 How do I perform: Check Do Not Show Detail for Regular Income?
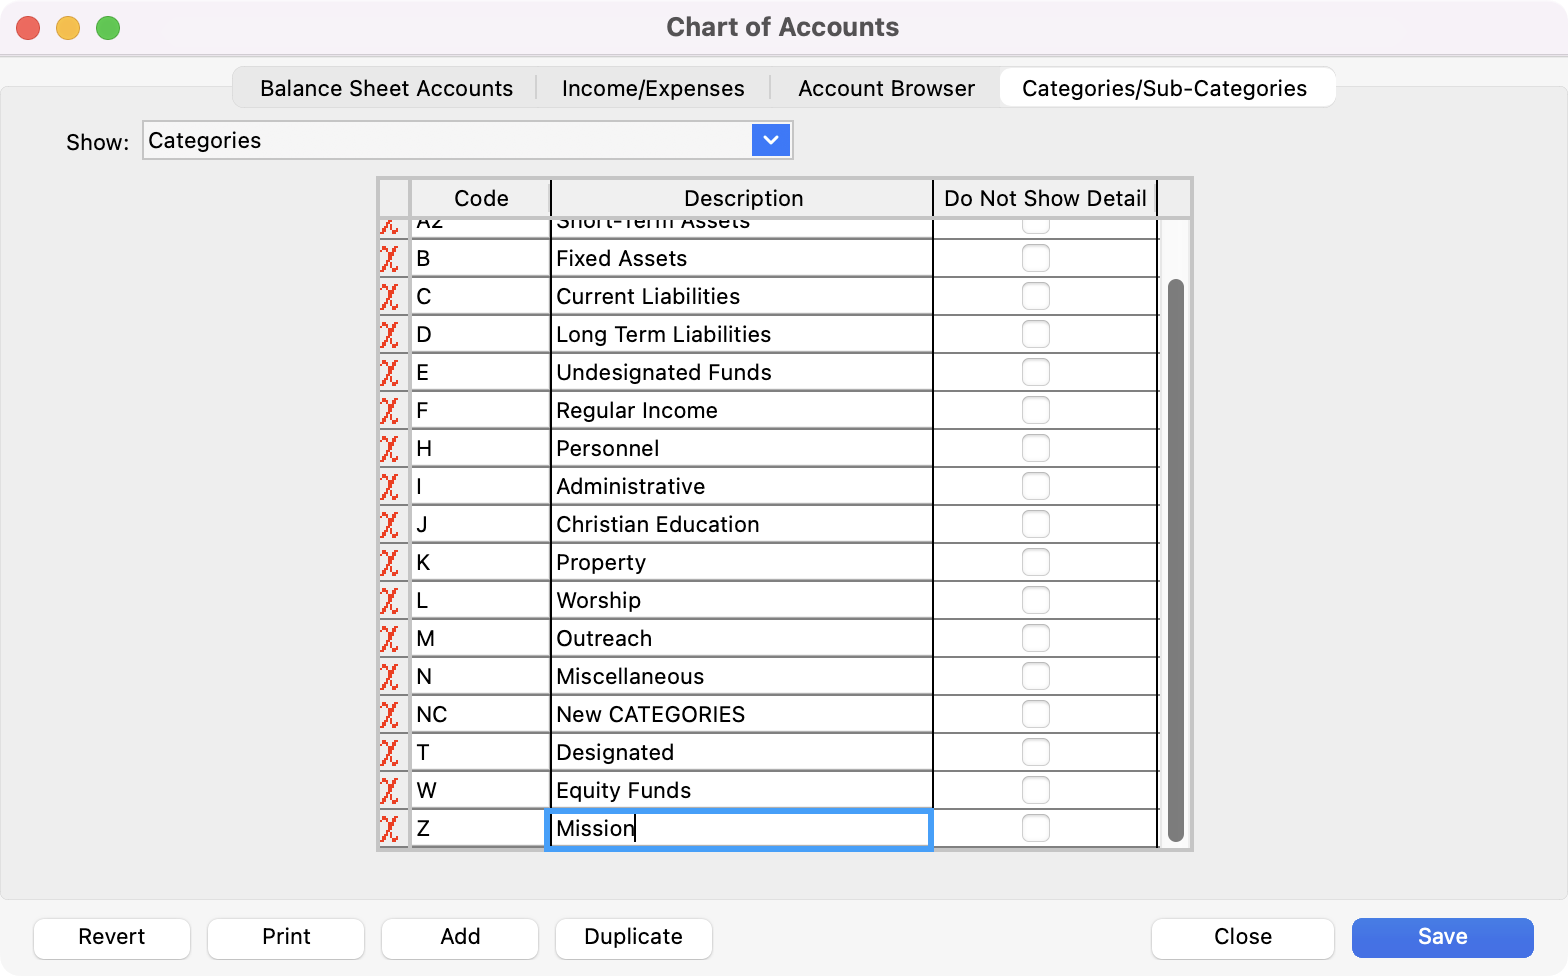(x=1035, y=410)
